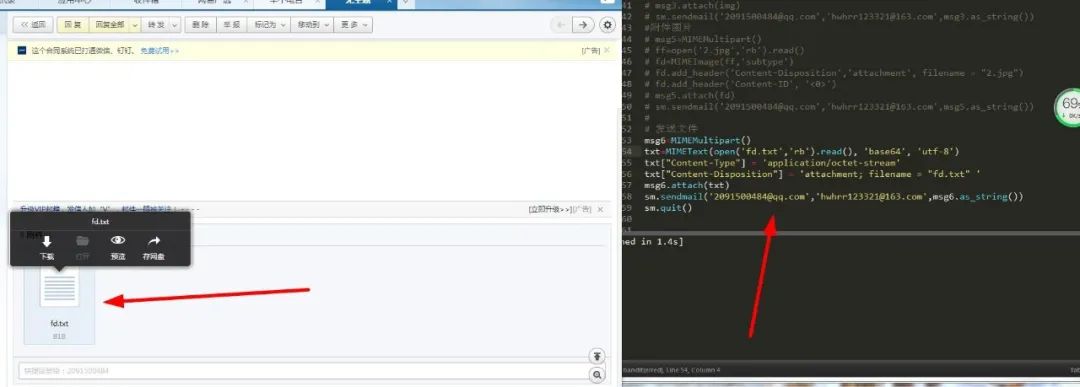This screenshot has height=387, width=1080.
Task: Open the settings gear in mail toolbar
Action: tap(608, 25)
